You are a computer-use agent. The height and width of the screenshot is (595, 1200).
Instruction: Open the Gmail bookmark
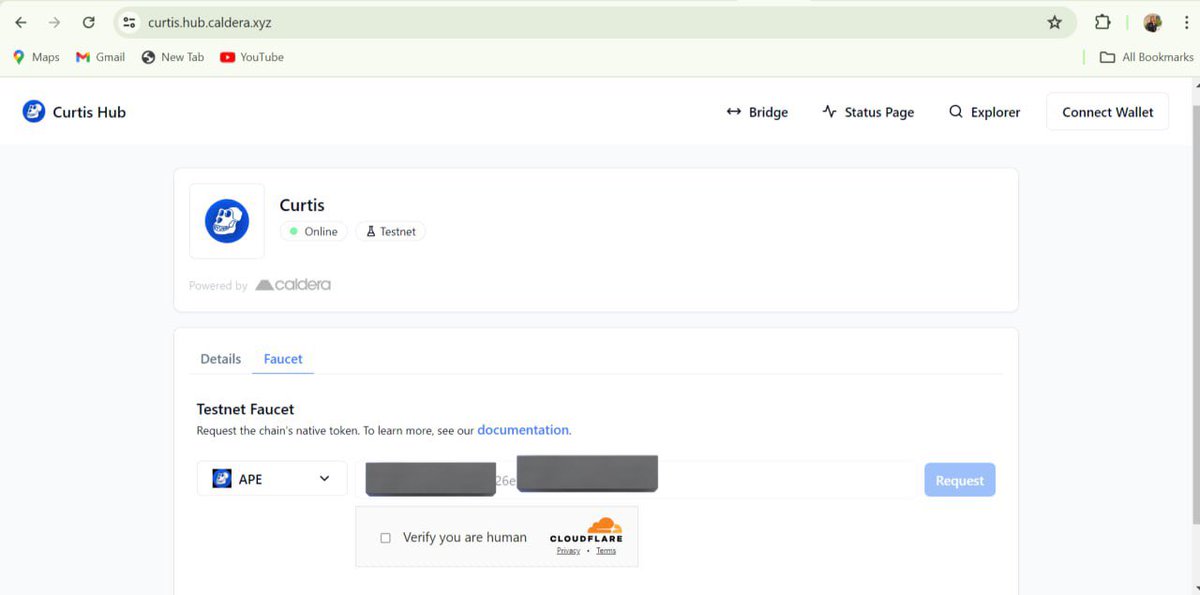[100, 57]
